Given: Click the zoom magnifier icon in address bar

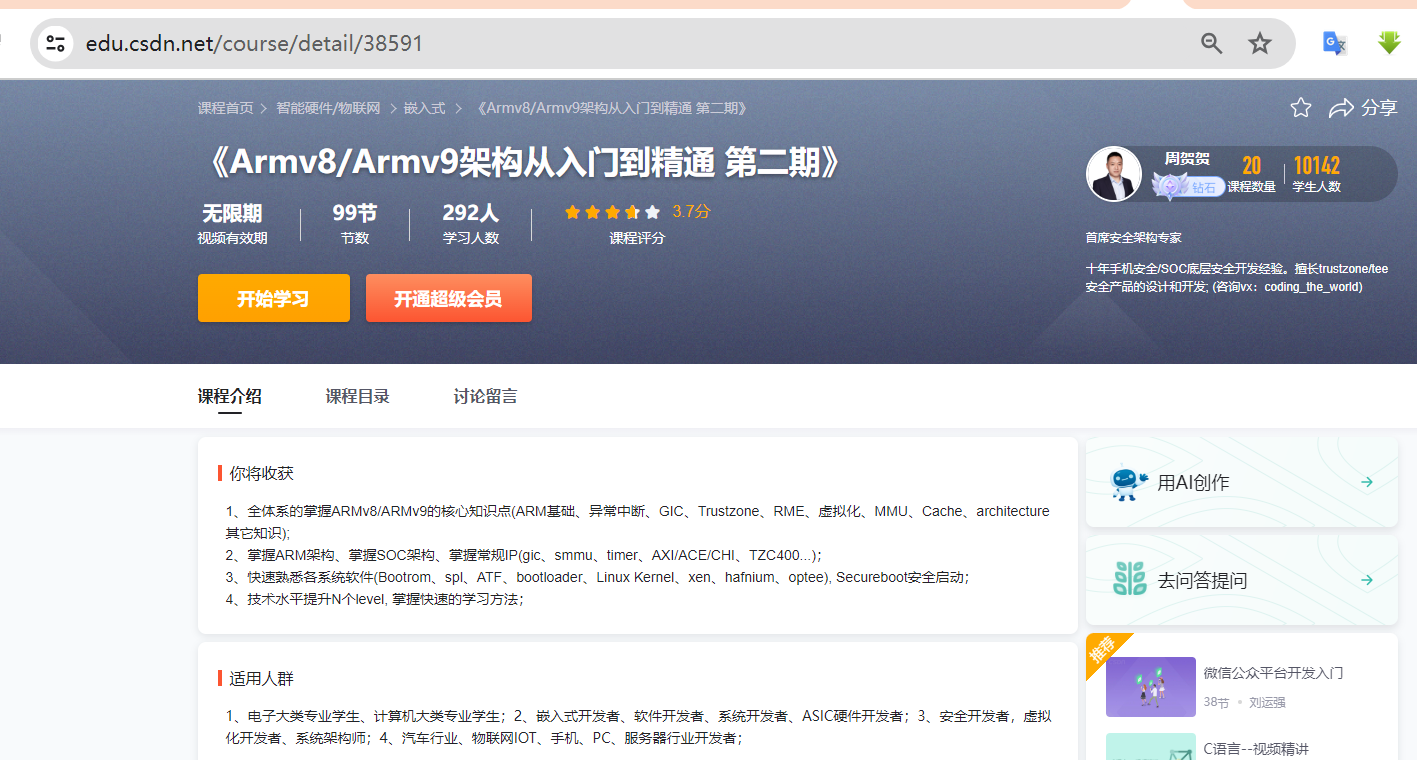Looking at the screenshot, I should [x=1211, y=43].
